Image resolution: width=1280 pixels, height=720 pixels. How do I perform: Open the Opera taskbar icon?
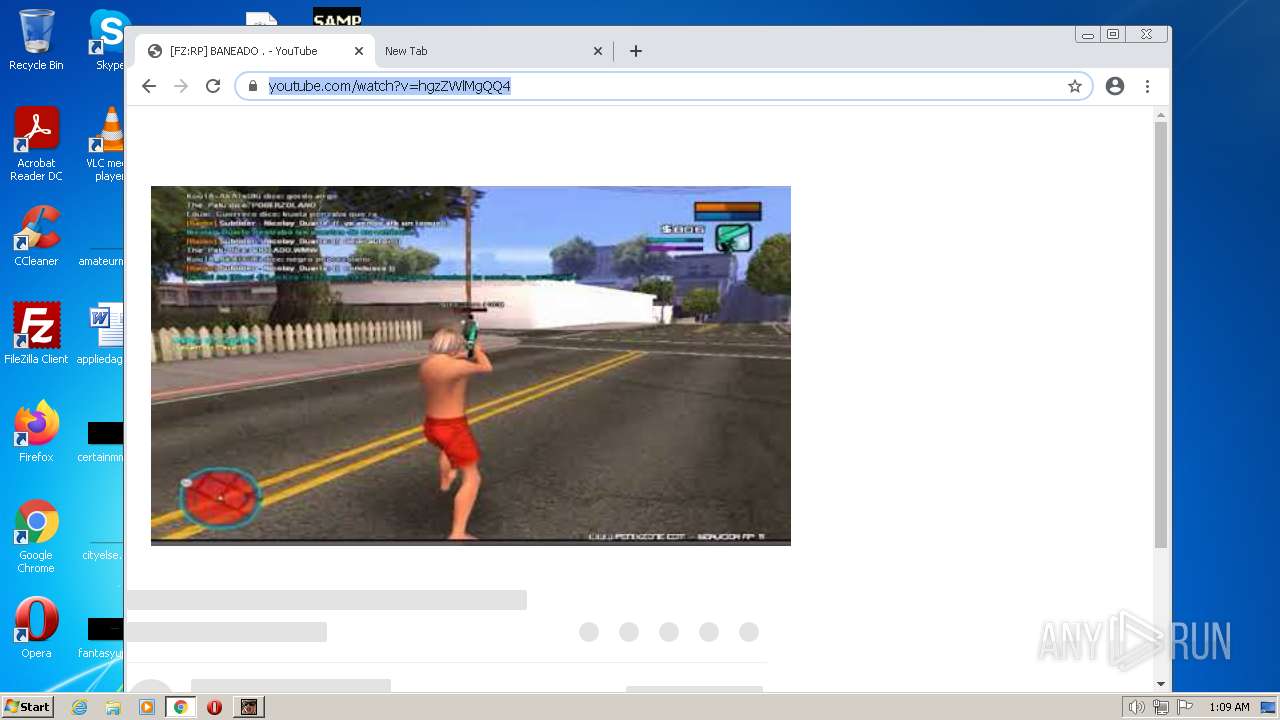[214, 707]
